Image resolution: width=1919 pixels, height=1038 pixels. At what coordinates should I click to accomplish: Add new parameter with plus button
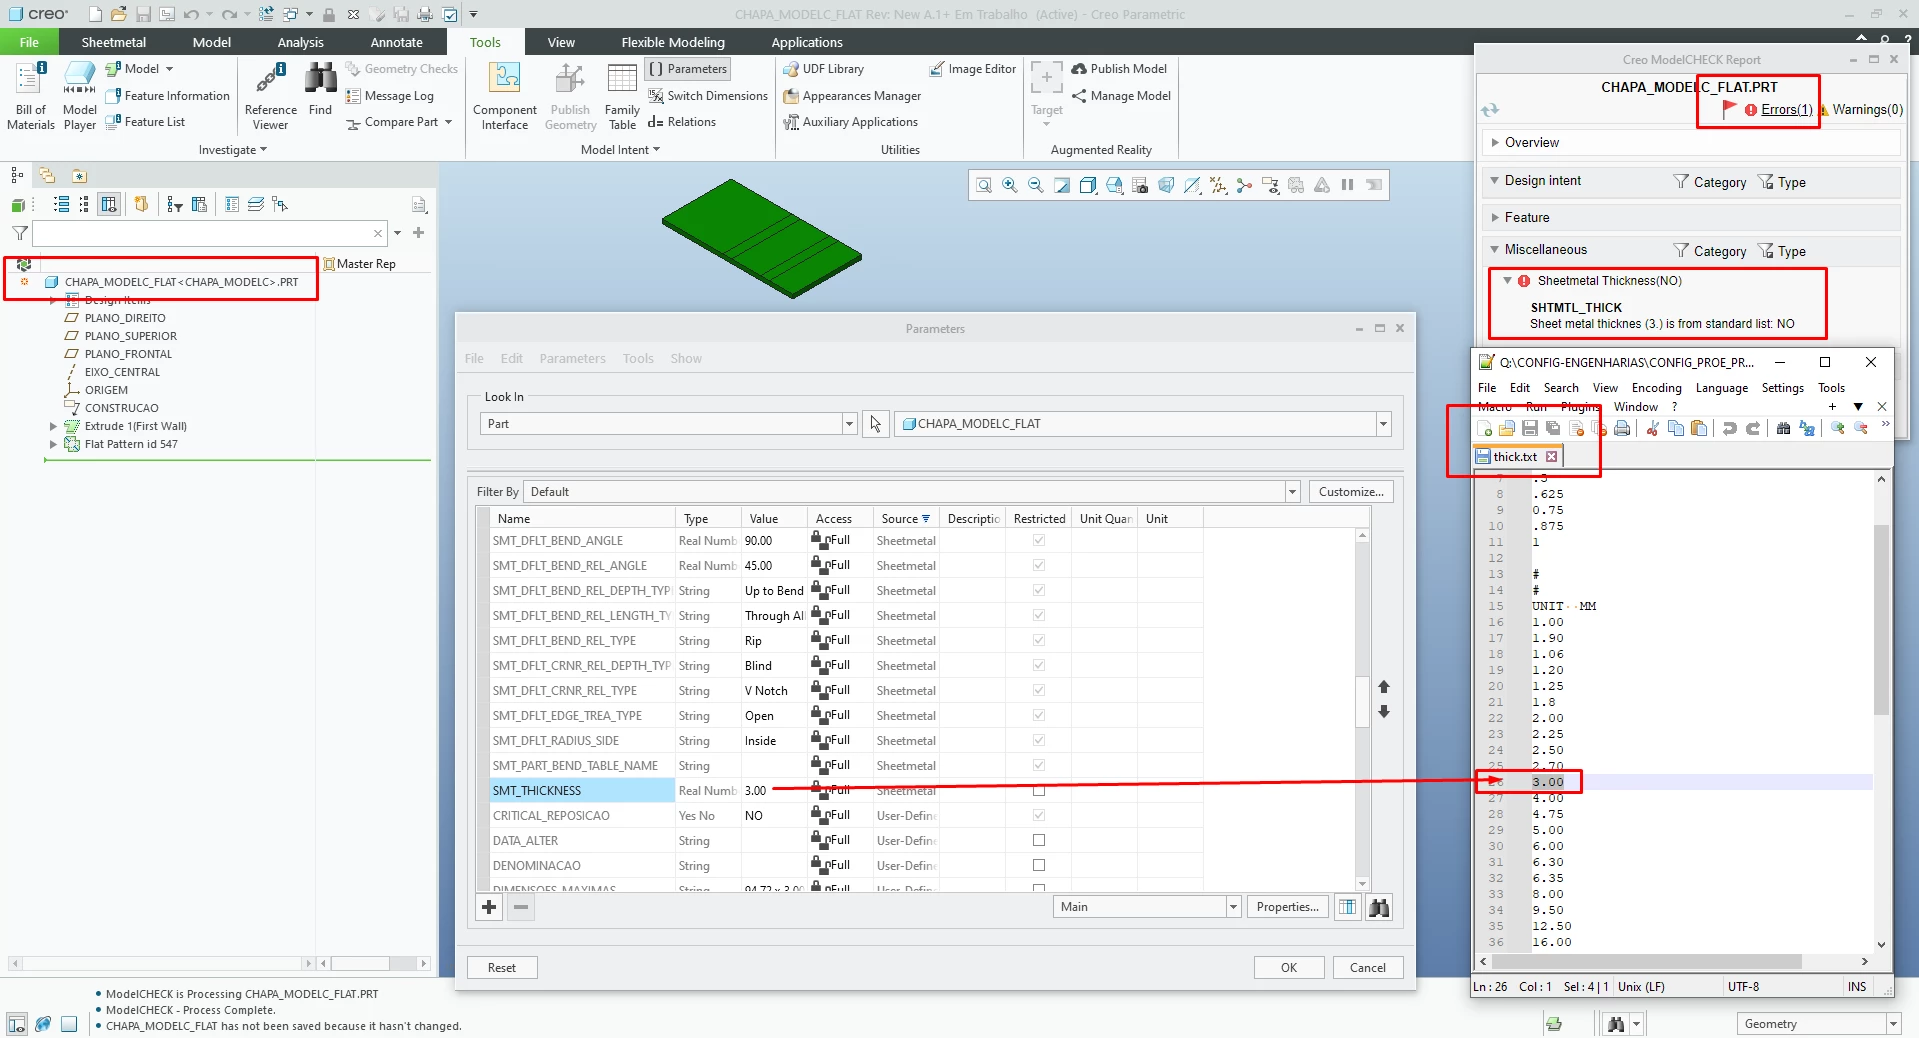click(489, 907)
